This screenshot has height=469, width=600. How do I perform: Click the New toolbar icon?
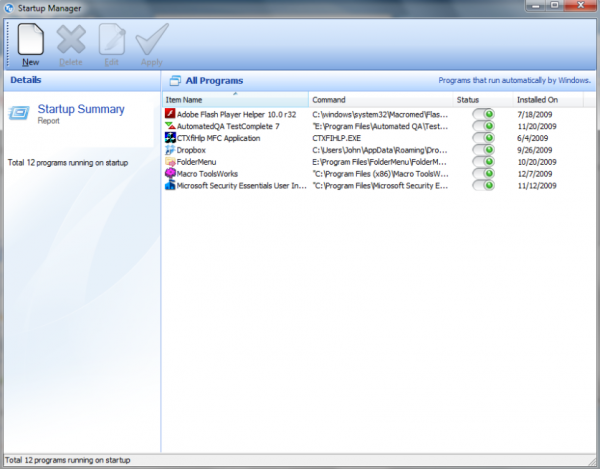point(31,39)
